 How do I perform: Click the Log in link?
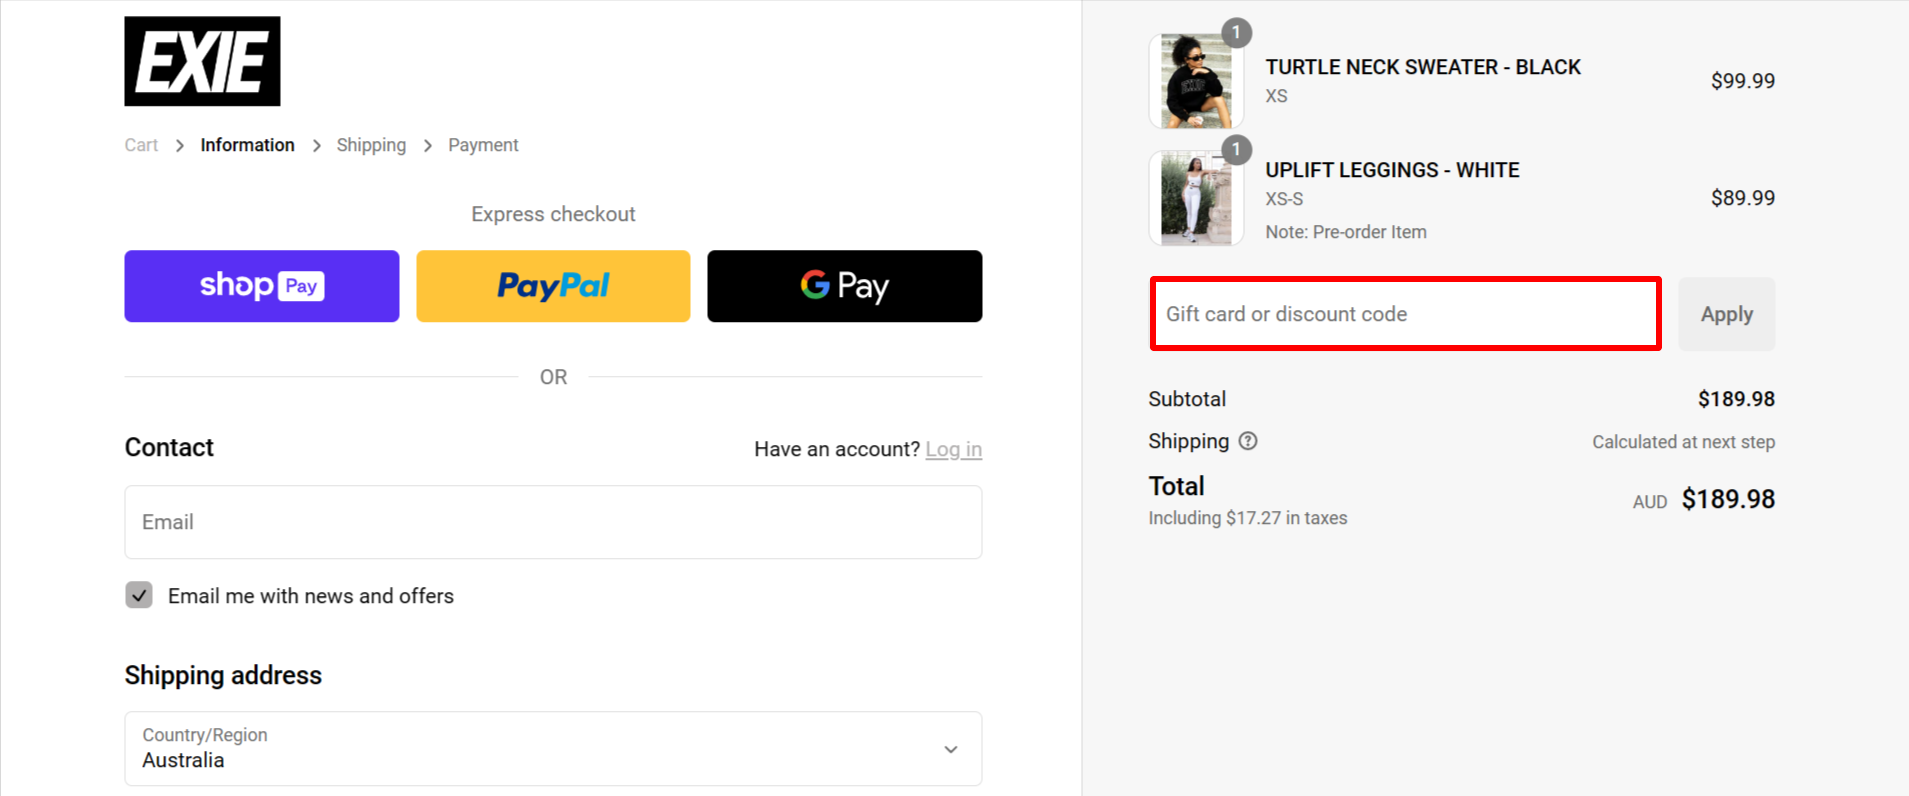pyautogui.click(x=953, y=449)
